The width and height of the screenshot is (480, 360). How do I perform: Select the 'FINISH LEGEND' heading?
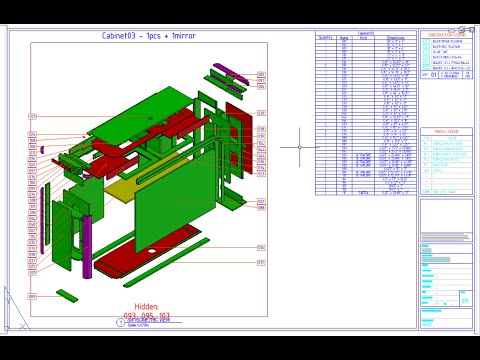(x=446, y=132)
